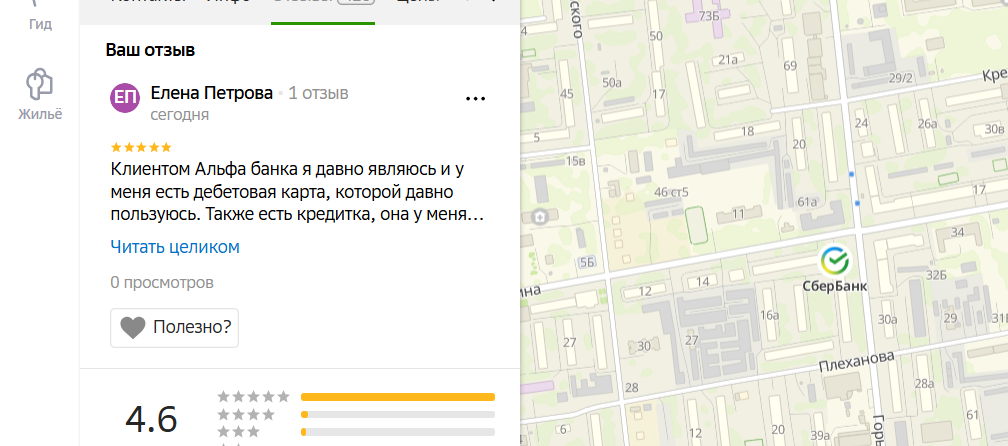This screenshot has height=446, width=1008.
Task: Select the СберБанк marker on map
Action: click(834, 261)
